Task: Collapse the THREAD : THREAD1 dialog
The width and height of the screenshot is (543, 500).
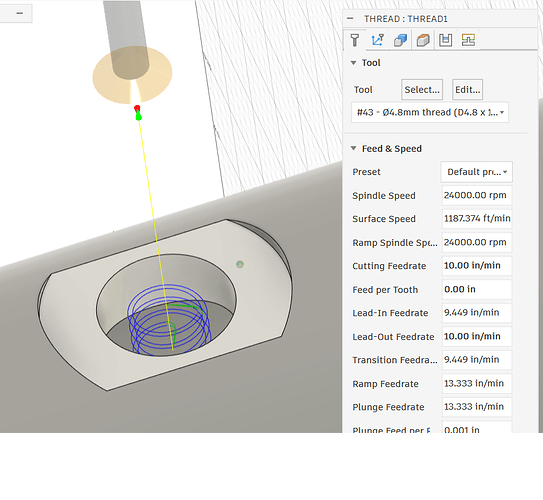Action: click(350, 18)
